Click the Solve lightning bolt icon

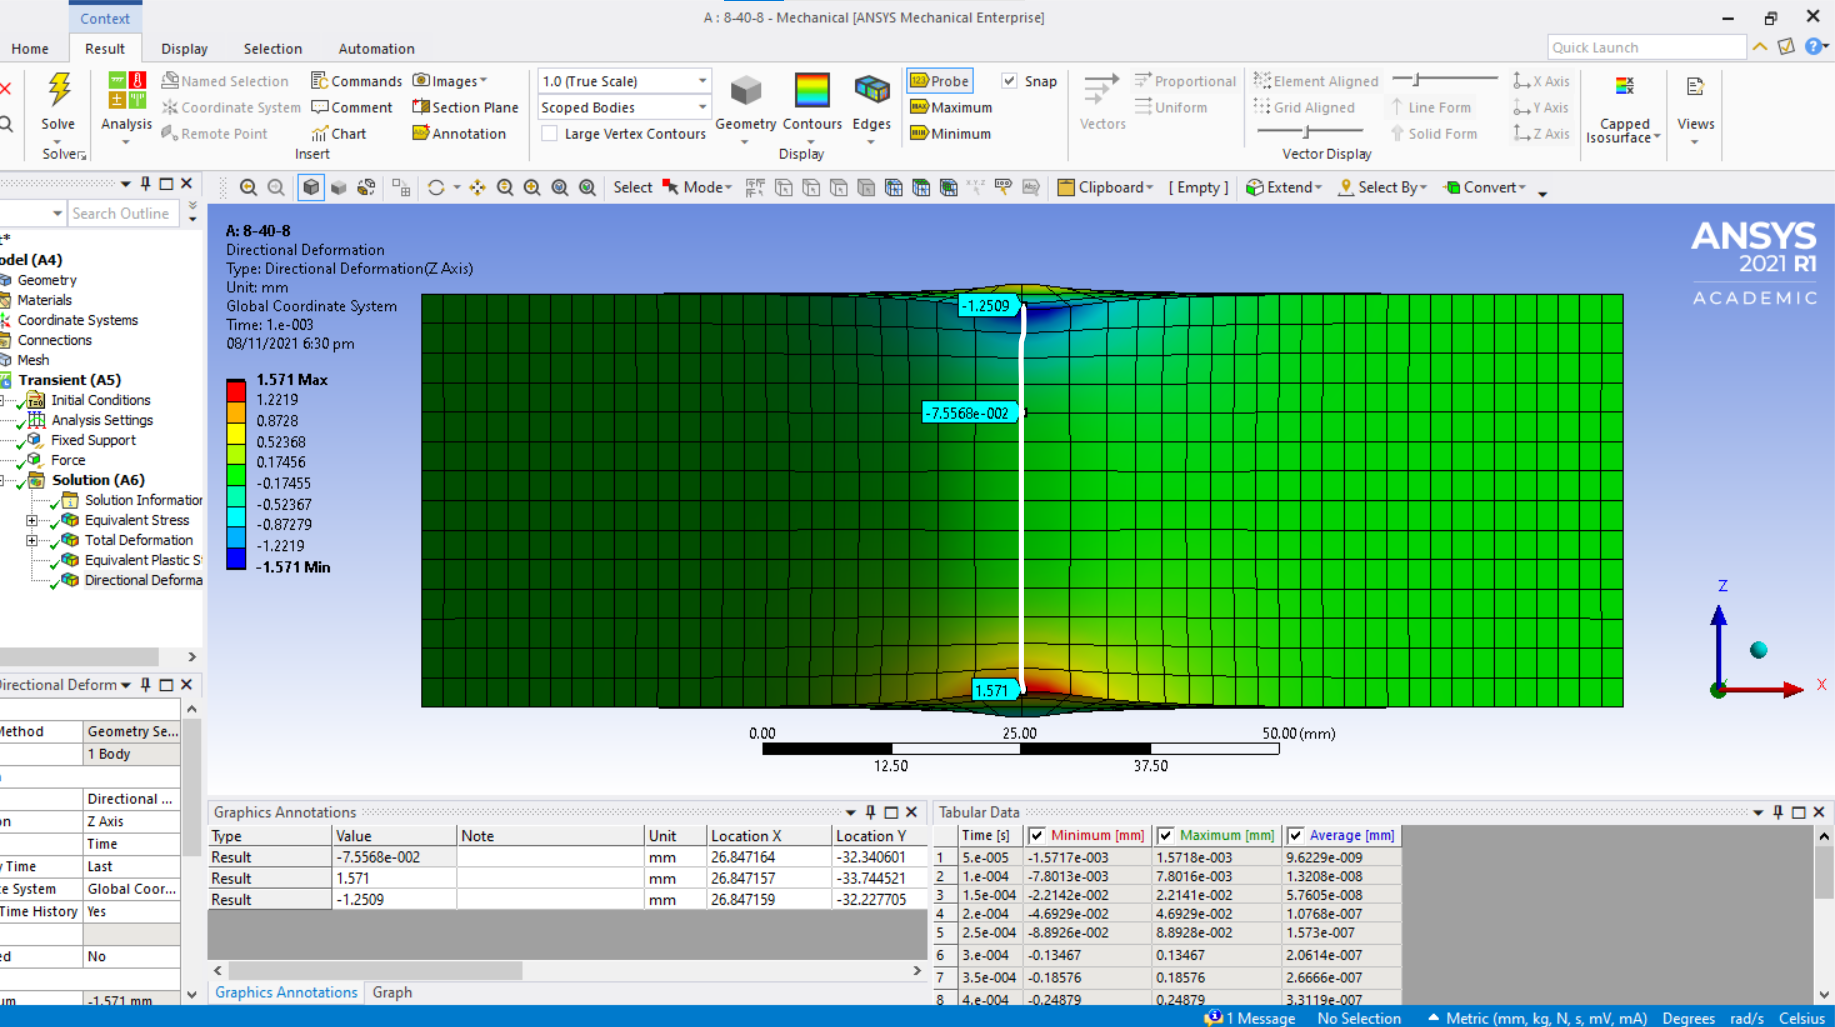(x=59, y=90)
